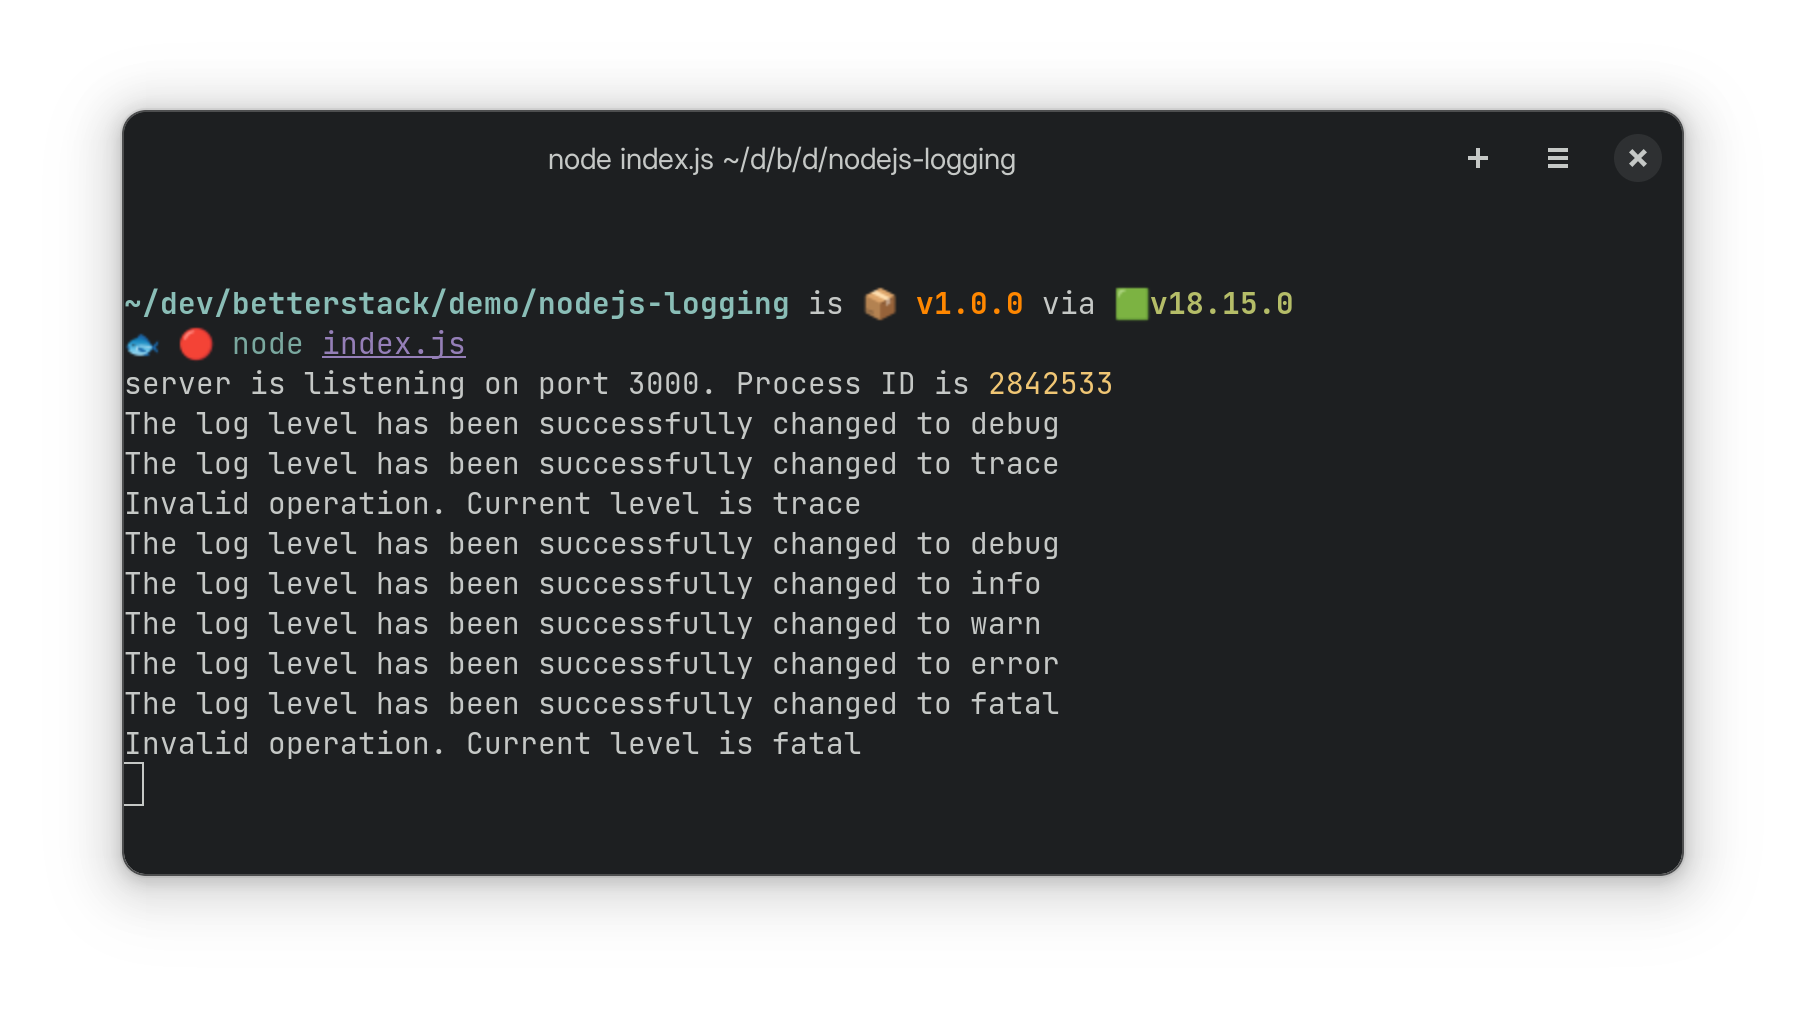1806x1010 pixels.
Task: Click the 'Invalid operation. Current level is fatal' line
Action: tap(492, 744)
